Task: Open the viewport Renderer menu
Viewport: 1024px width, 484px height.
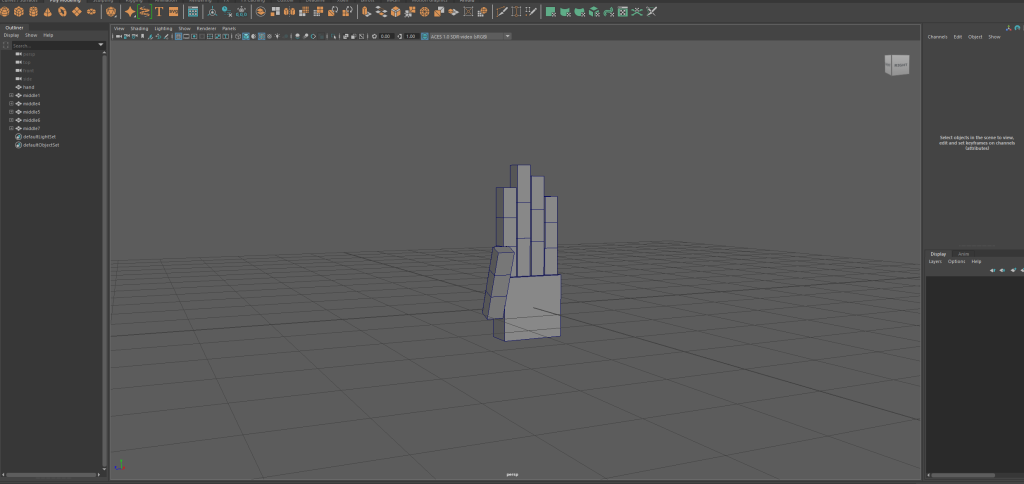Action: pos(206,29)
